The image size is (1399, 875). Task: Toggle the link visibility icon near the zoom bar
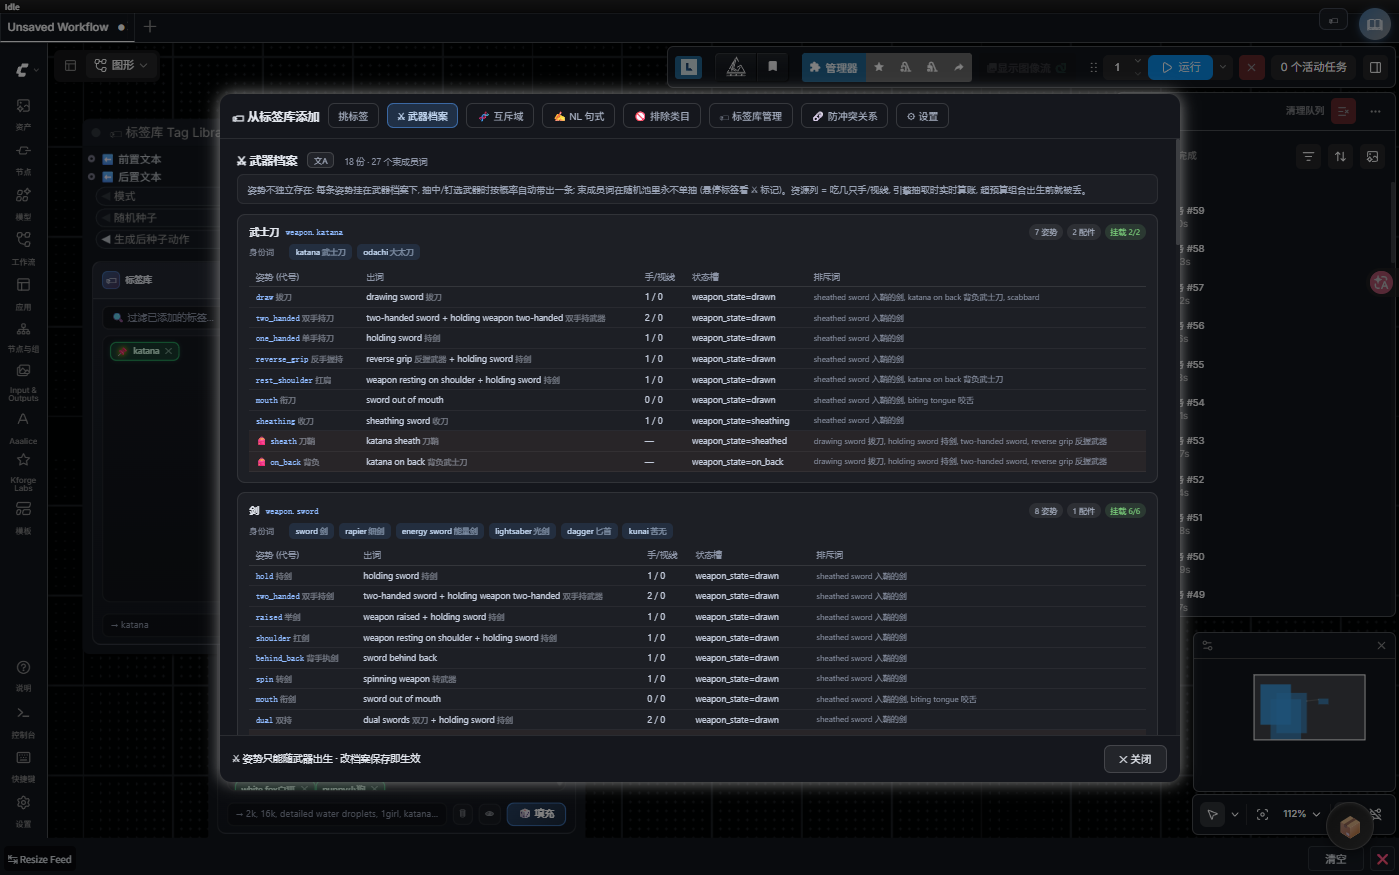(1376, 814)
